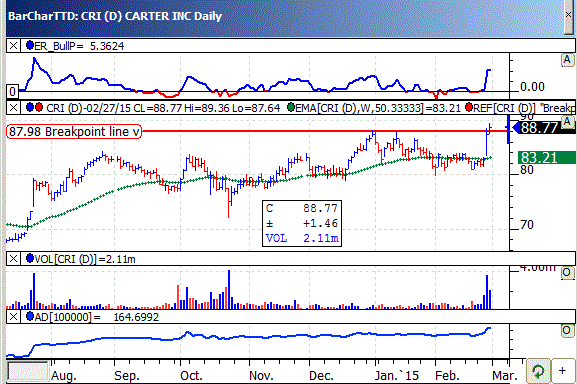Click the REF[CRI (D)] Breakpoint label
577x384 pixels.
524,108
